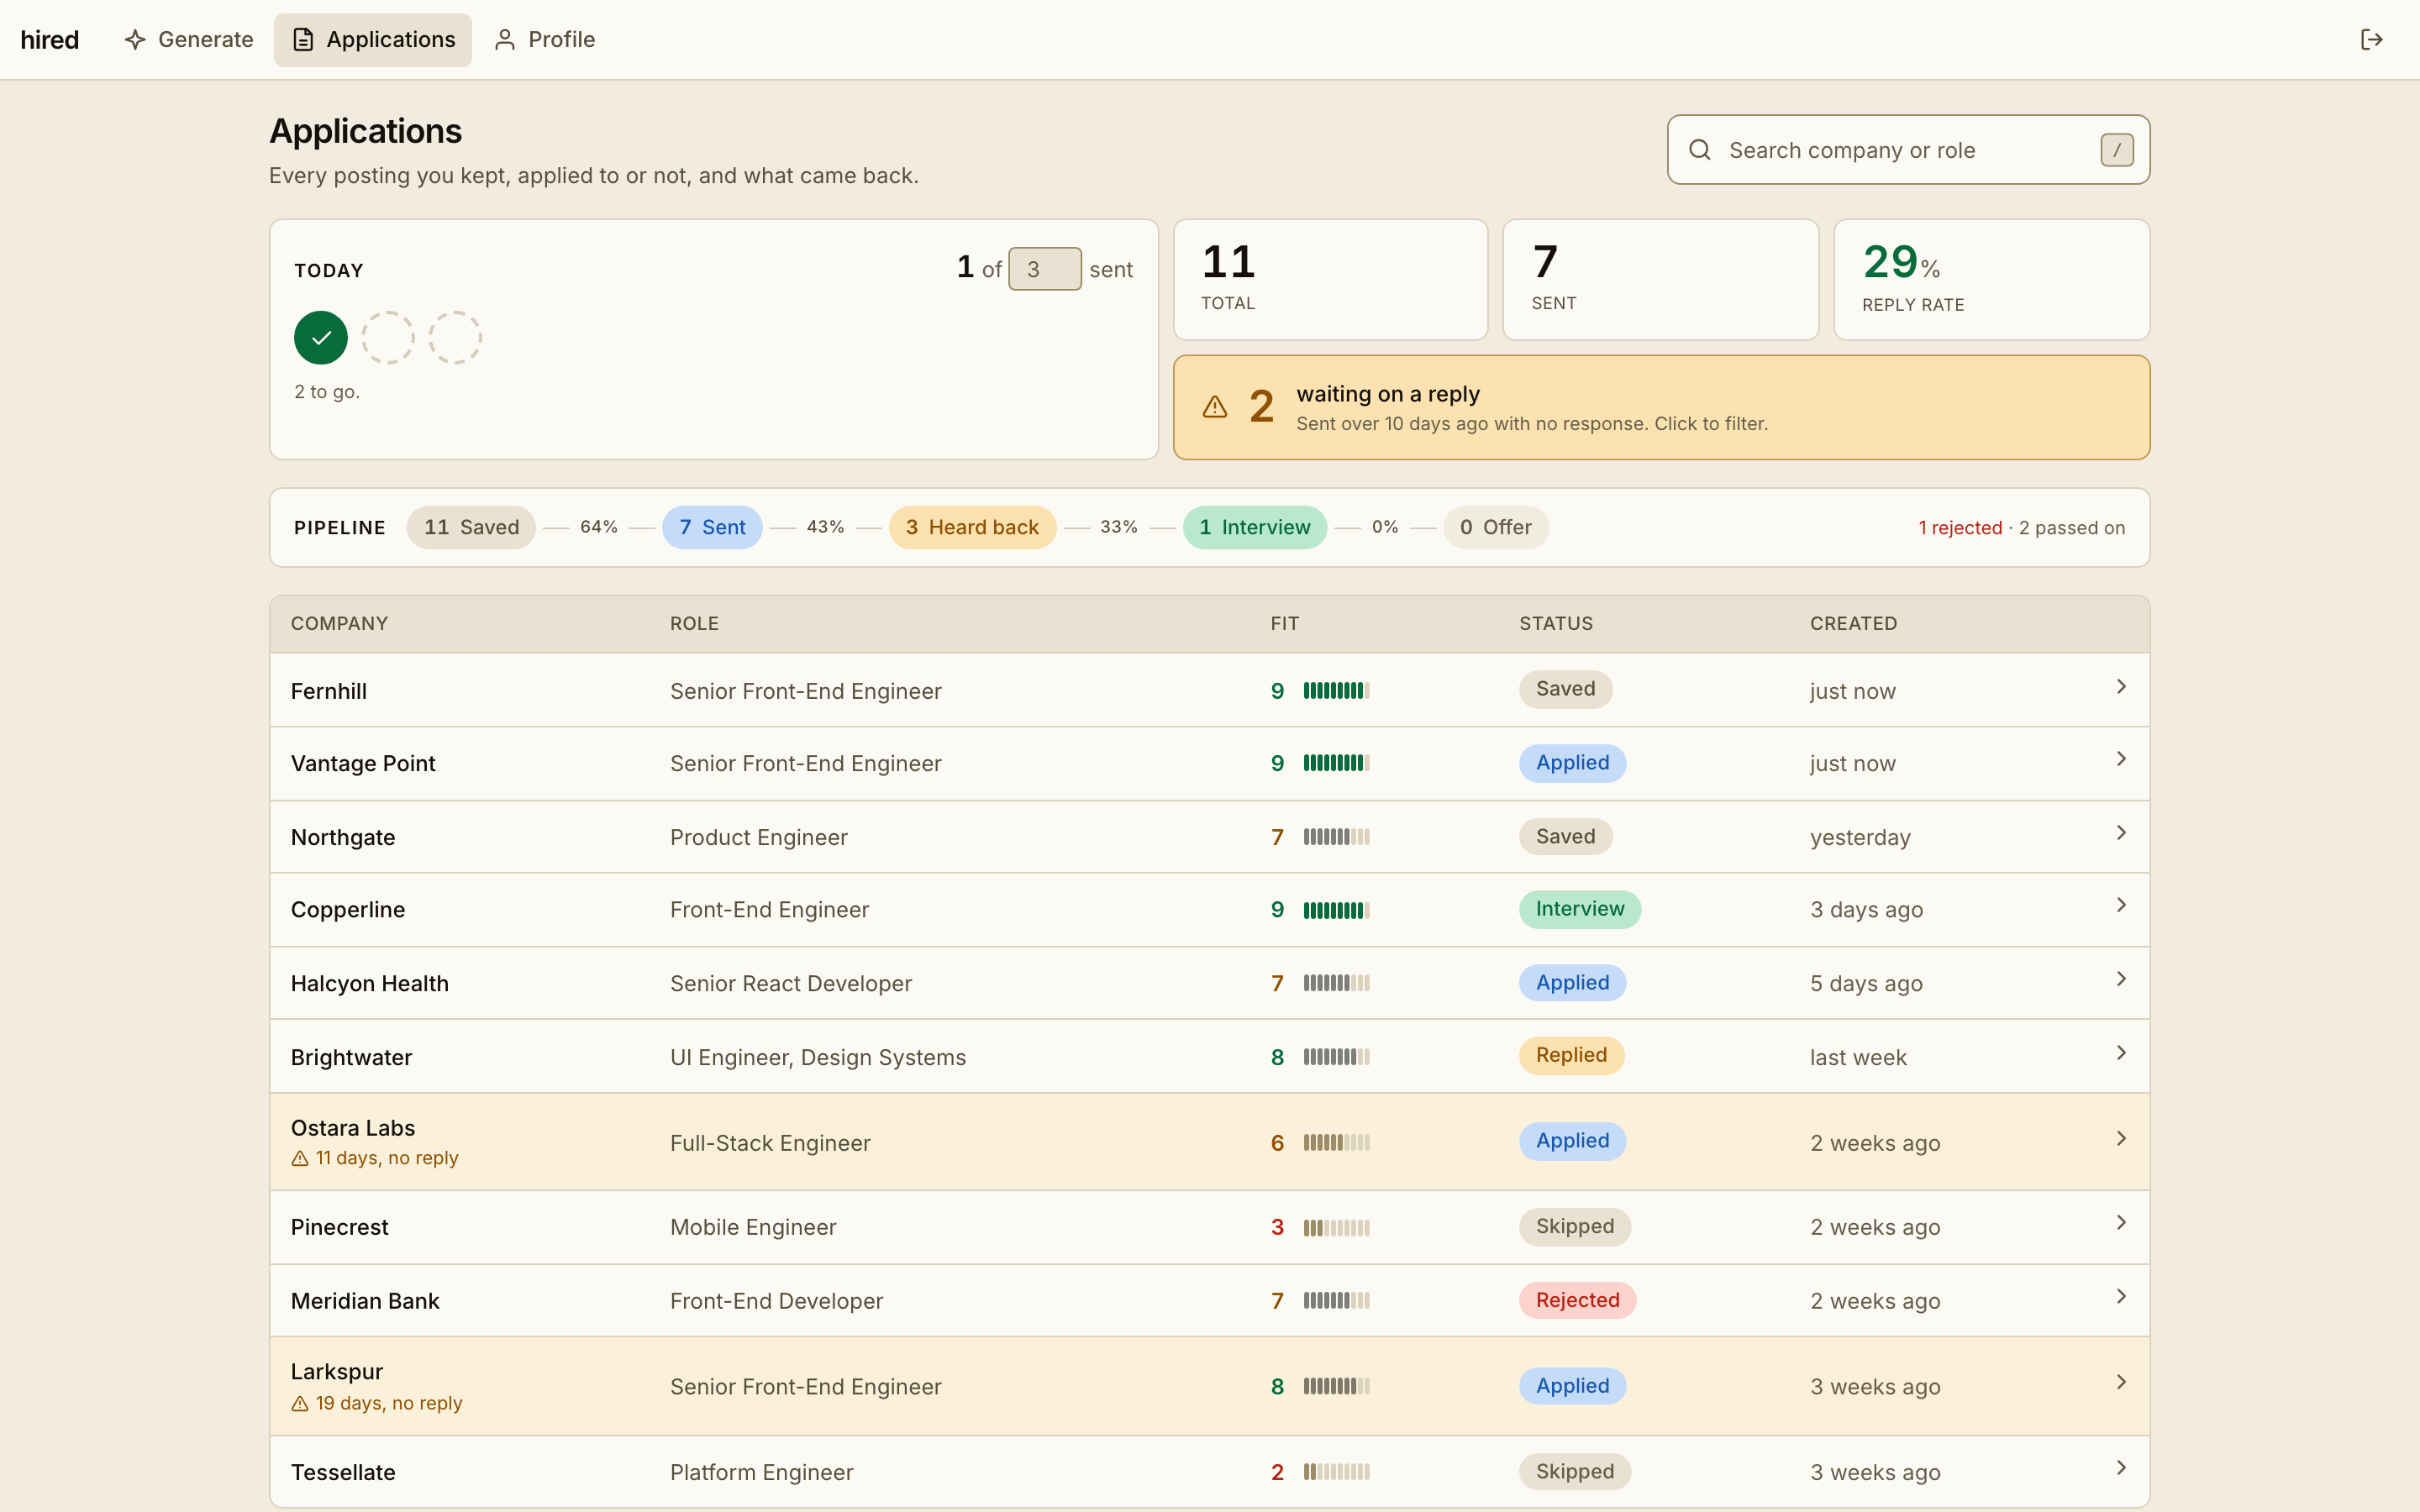Viewport: 2420px width, 1512px height.
Task: Expand the Copperline row chevron
Action: click(2120, 906)
